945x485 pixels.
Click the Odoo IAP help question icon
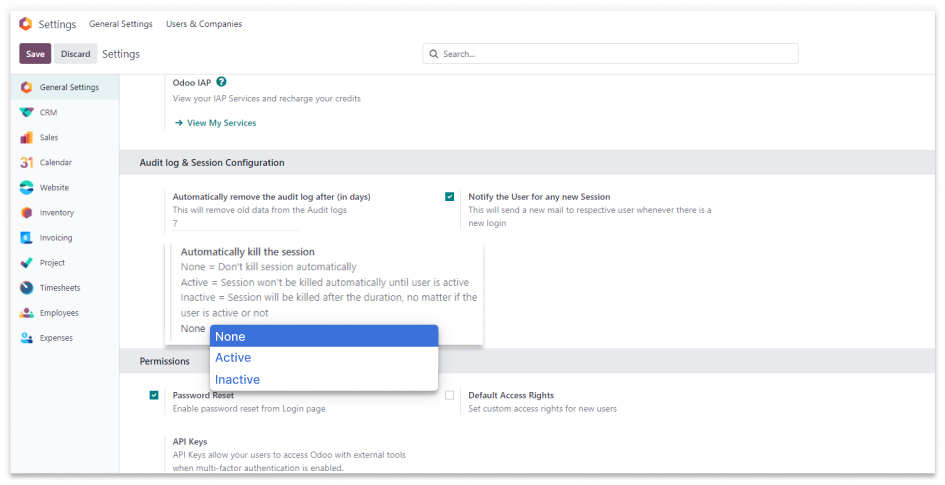tap(221, 82)
